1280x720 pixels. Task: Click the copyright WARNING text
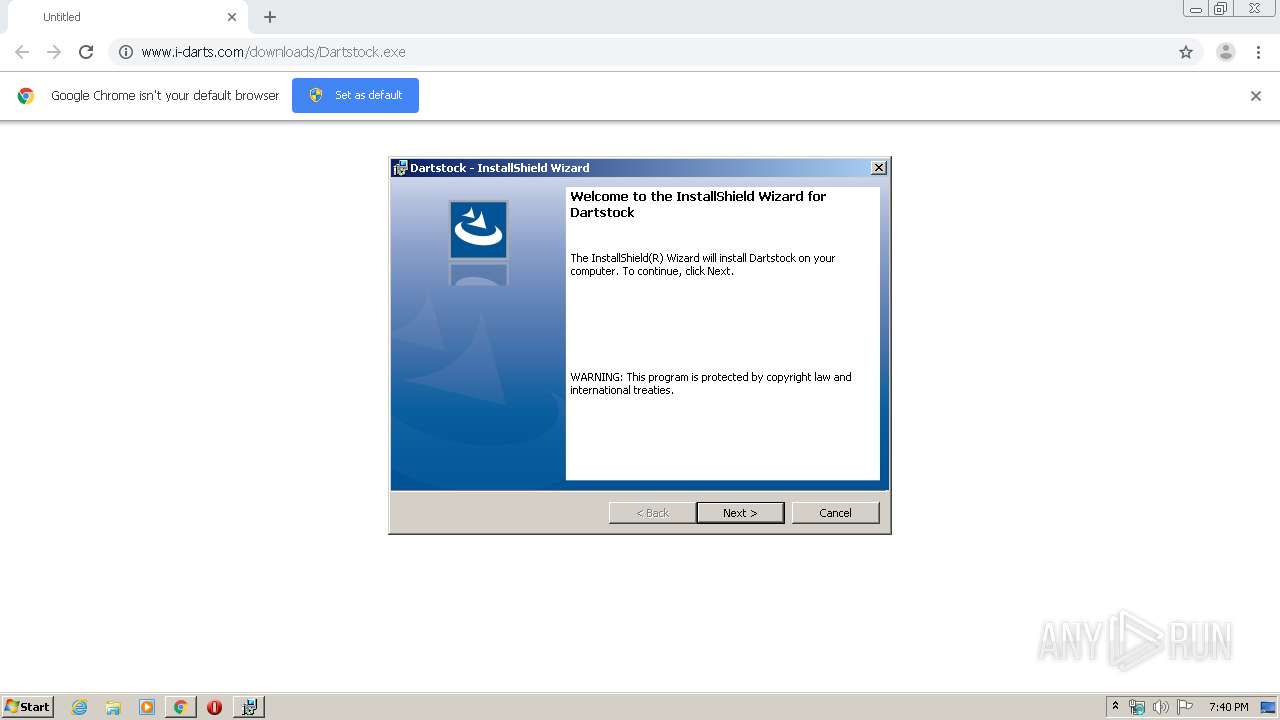click(x=711, y=384)
